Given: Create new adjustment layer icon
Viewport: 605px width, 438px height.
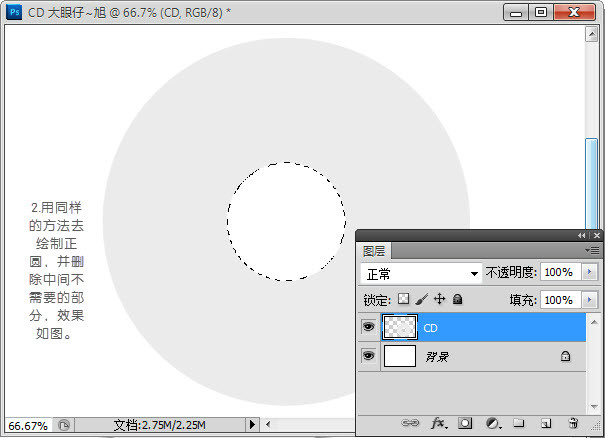Looking at the screenshot, I should [x=493, y=423].
